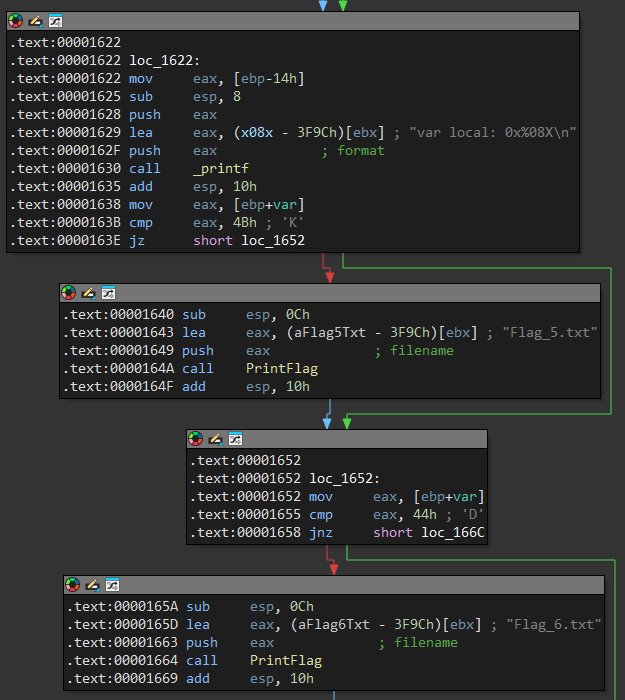Click third header icon on Flag_6.txt node
Image resolution: width=625 pixels, height=700 pixels.
112,585
